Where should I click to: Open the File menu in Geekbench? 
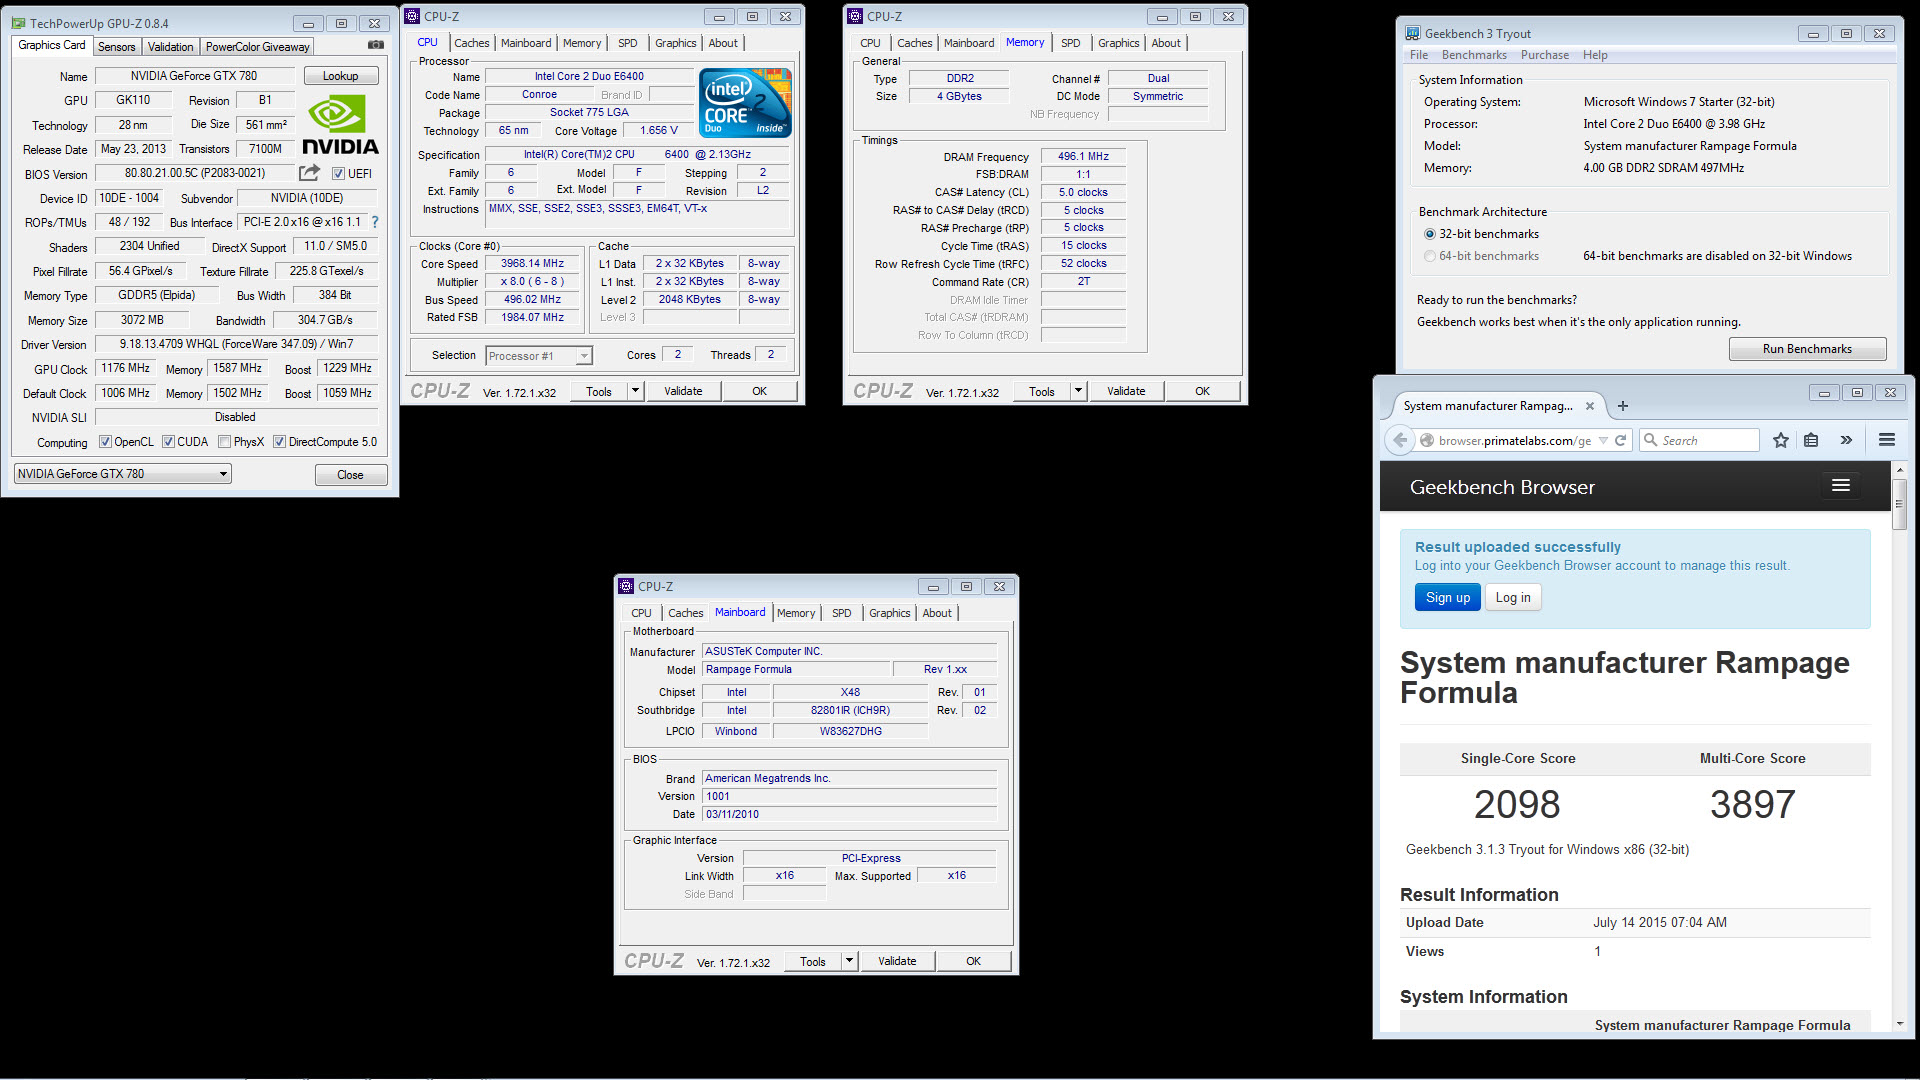pos(1419,55)
